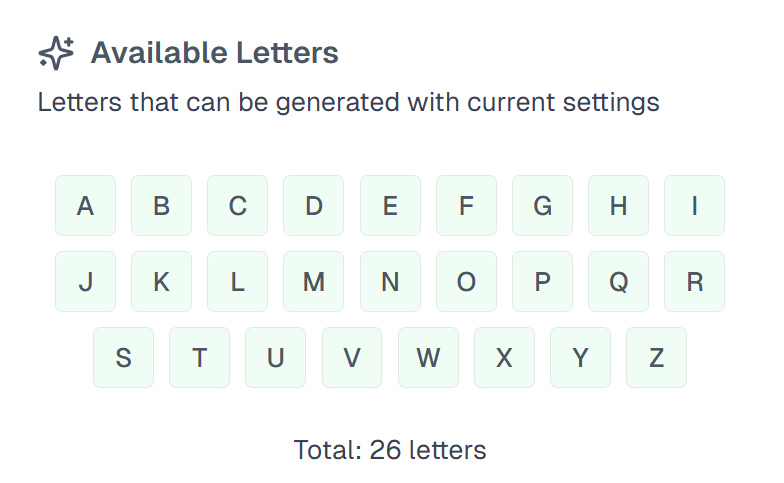The height and width of the screenshot is (483, 784).
Task: Select the letter A tile
Action: pyautogui.click(x=85, y=206)
